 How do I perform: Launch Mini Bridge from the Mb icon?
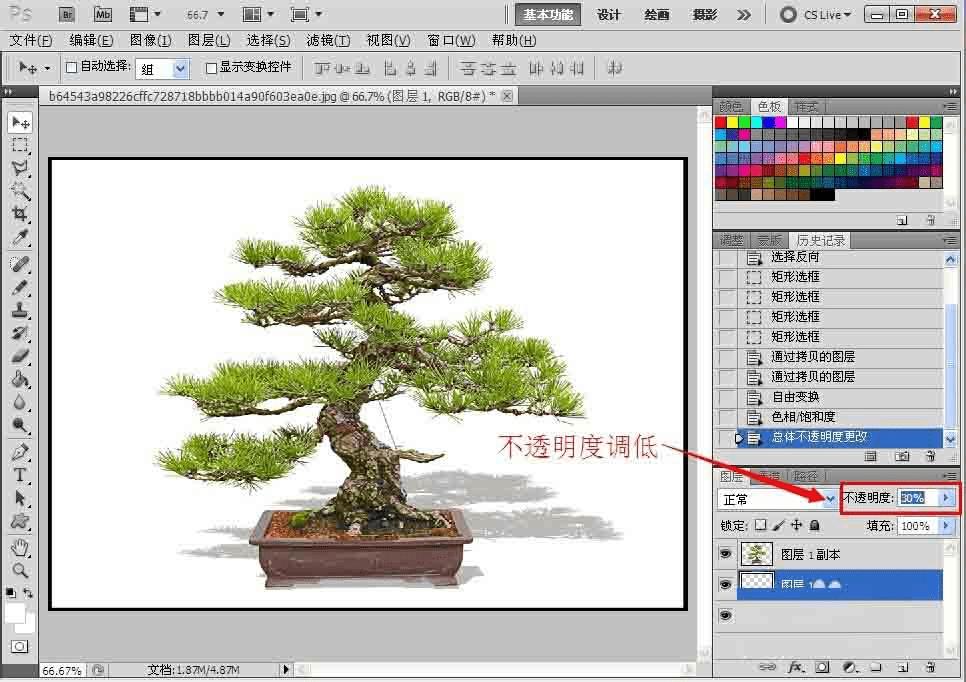click(x=102, y=14)
